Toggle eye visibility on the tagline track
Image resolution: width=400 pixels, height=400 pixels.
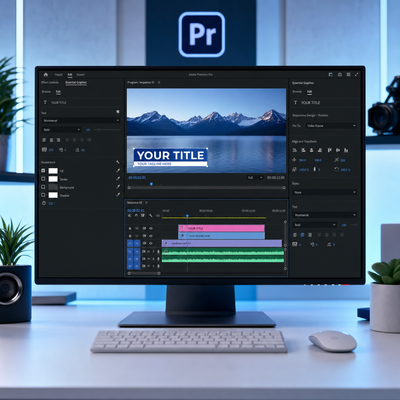(x=151, y=236)
